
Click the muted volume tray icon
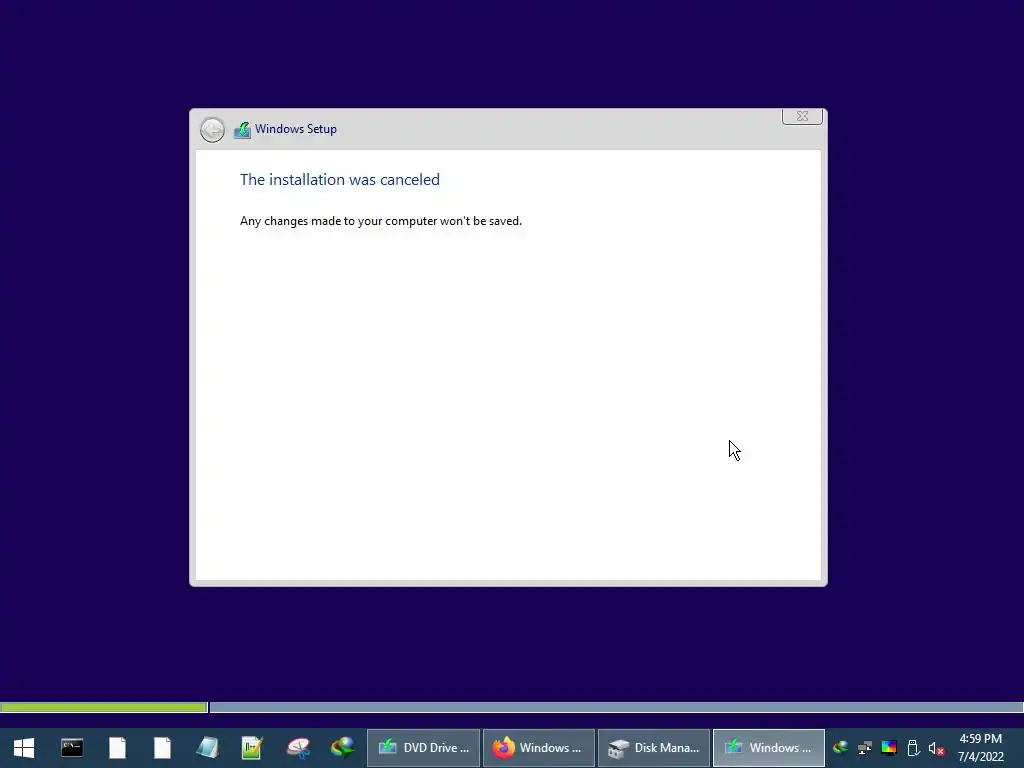(x=936, y=748)
